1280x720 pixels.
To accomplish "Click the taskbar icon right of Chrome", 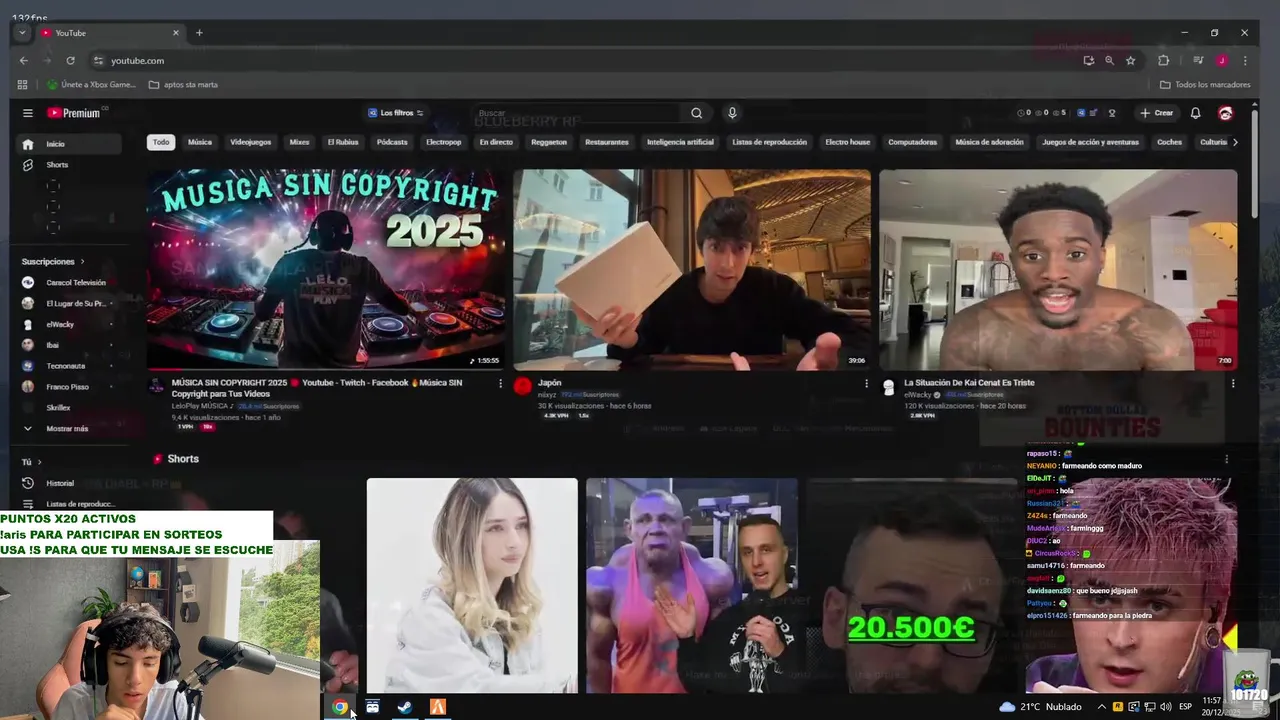I will pos(372,707).
